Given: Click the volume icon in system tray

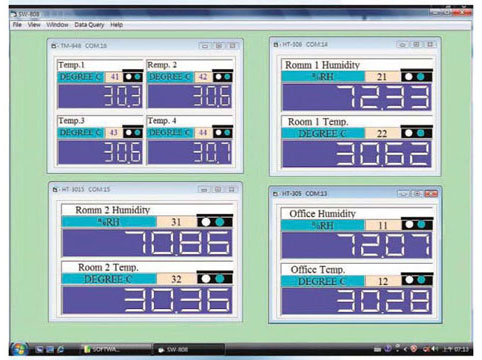Looking at the screenshot, I should pos(435,349).
